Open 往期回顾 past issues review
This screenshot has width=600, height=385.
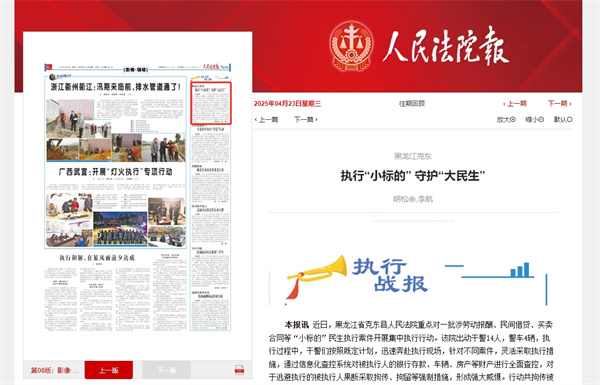point(412,103)
